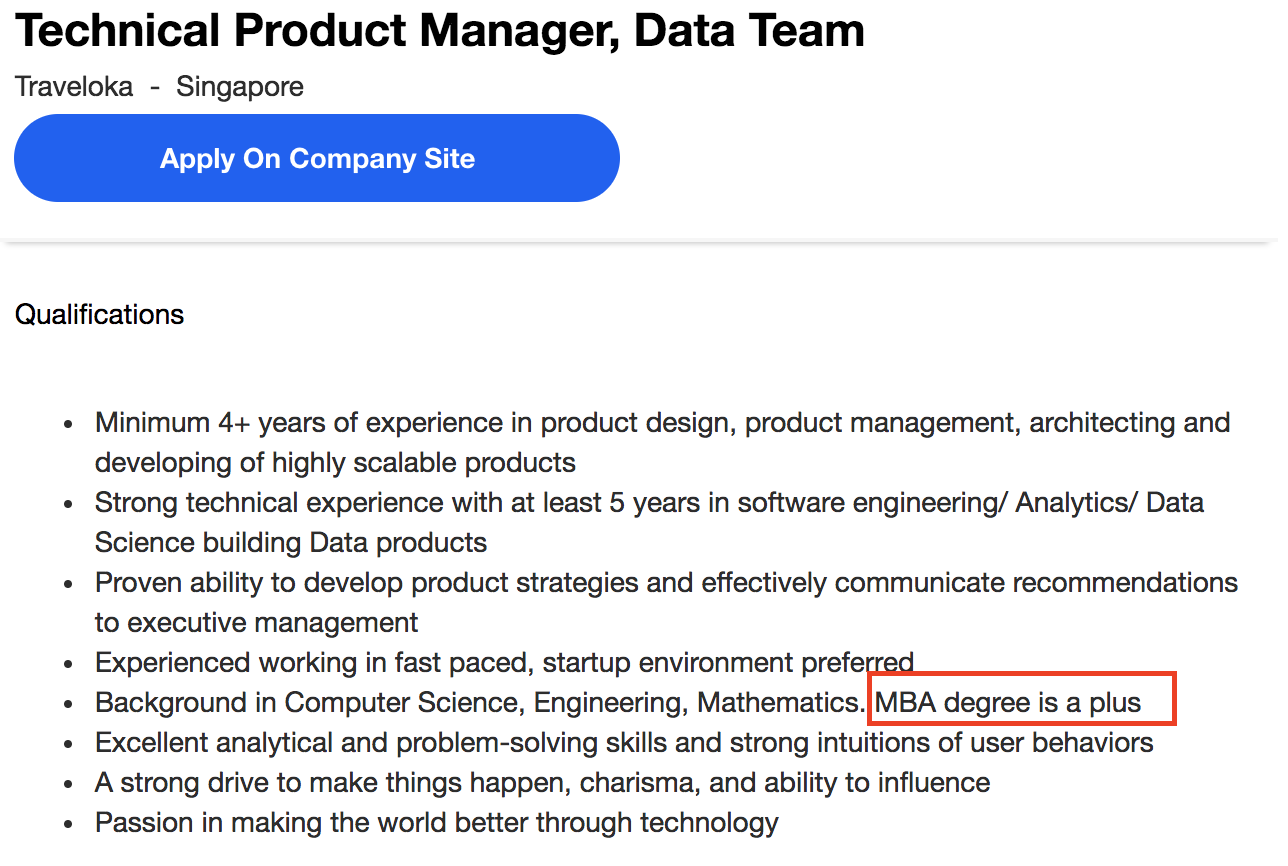Click the Excellent analytical and problem-solving skills line
Screen dimensions: 1288x866
[x=624, y=743]
